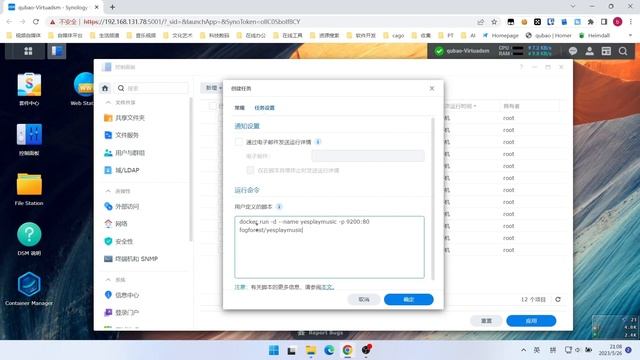Open Chrome extensions puzzle icon
The image size is (640, 360).
pos(591,22)
